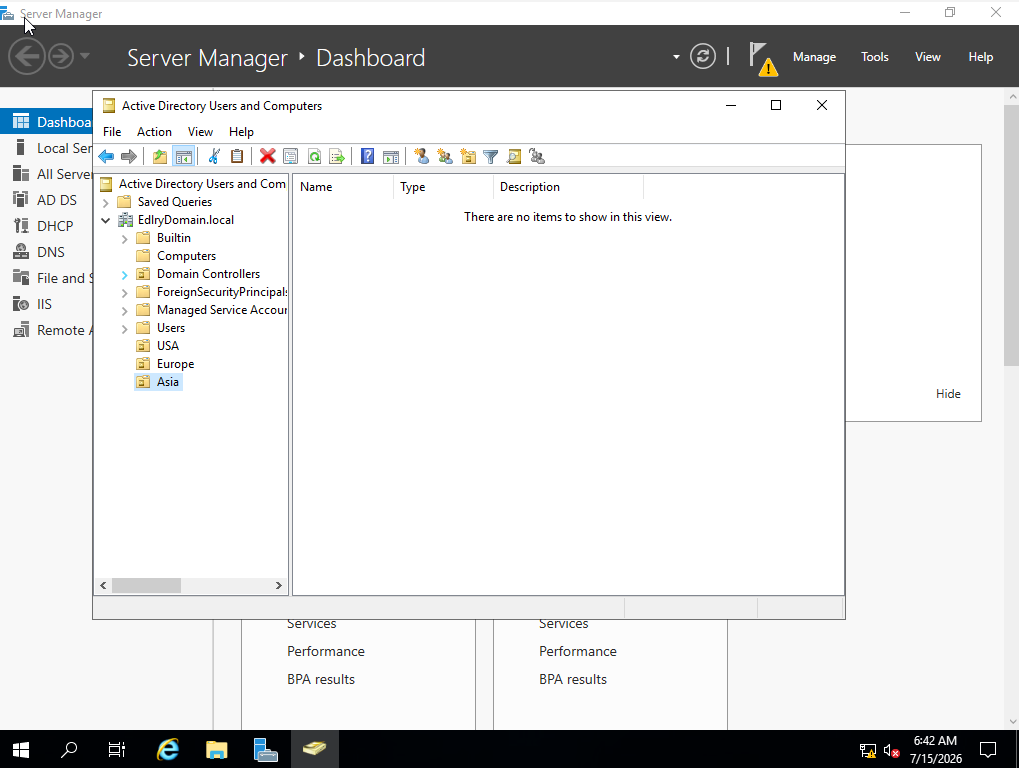Open Internet Explorer from taskbar

pos(168,750)
